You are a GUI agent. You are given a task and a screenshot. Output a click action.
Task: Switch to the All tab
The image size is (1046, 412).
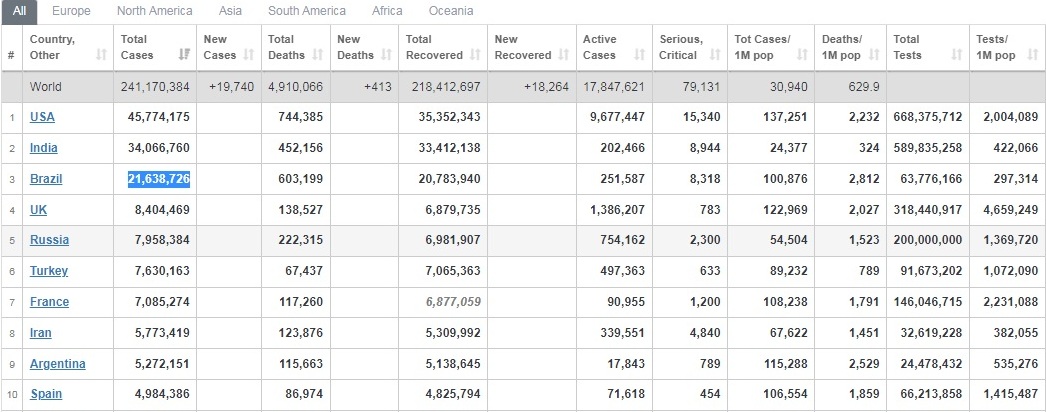pos(19,11)
